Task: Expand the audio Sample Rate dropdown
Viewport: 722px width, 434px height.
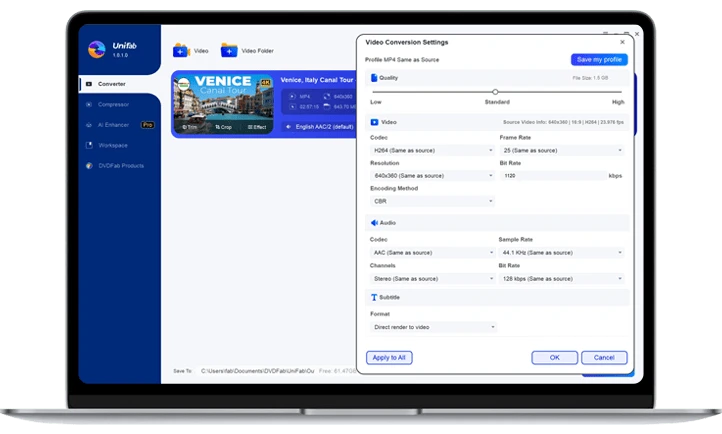Action: (x=561, y=253)
